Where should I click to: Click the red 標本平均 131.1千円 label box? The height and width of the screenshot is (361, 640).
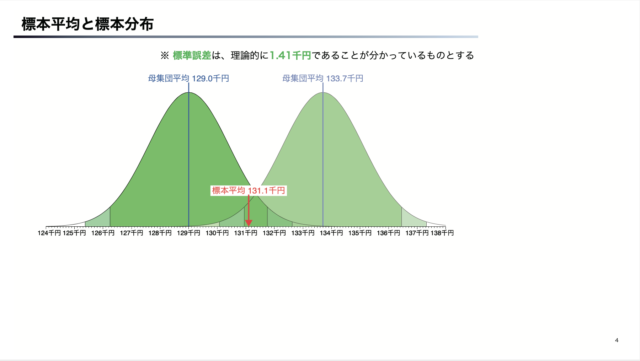pyautogui.click(x=248, y=190)
